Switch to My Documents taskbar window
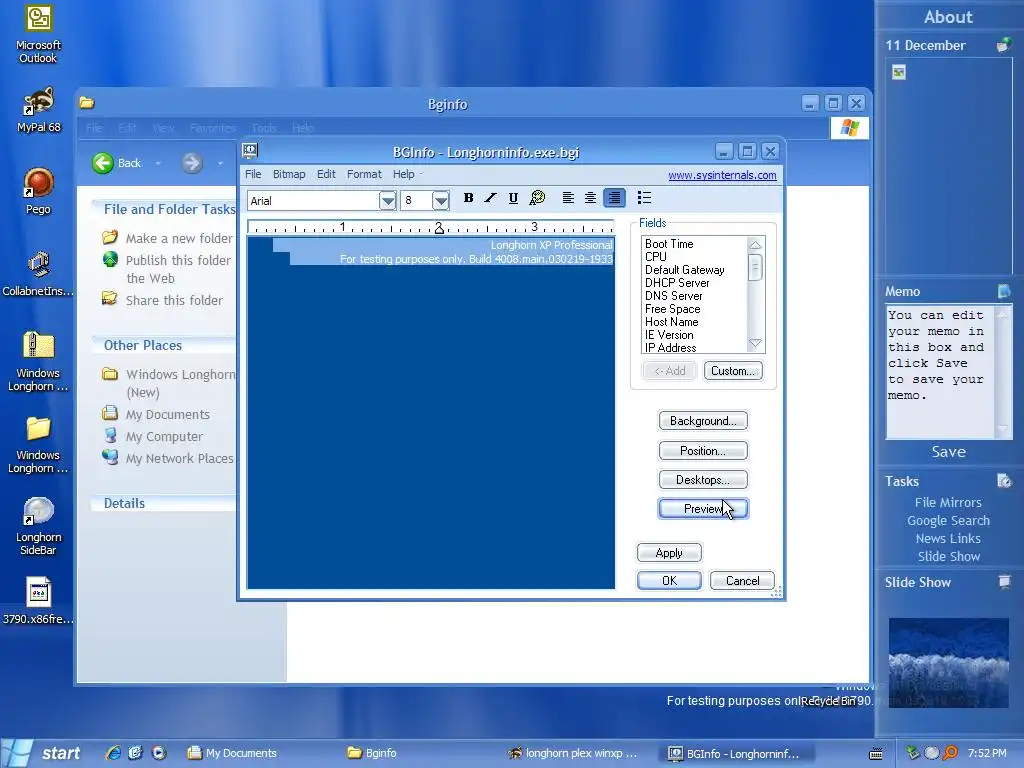The image size is (1024, 768). click(232, 753)
